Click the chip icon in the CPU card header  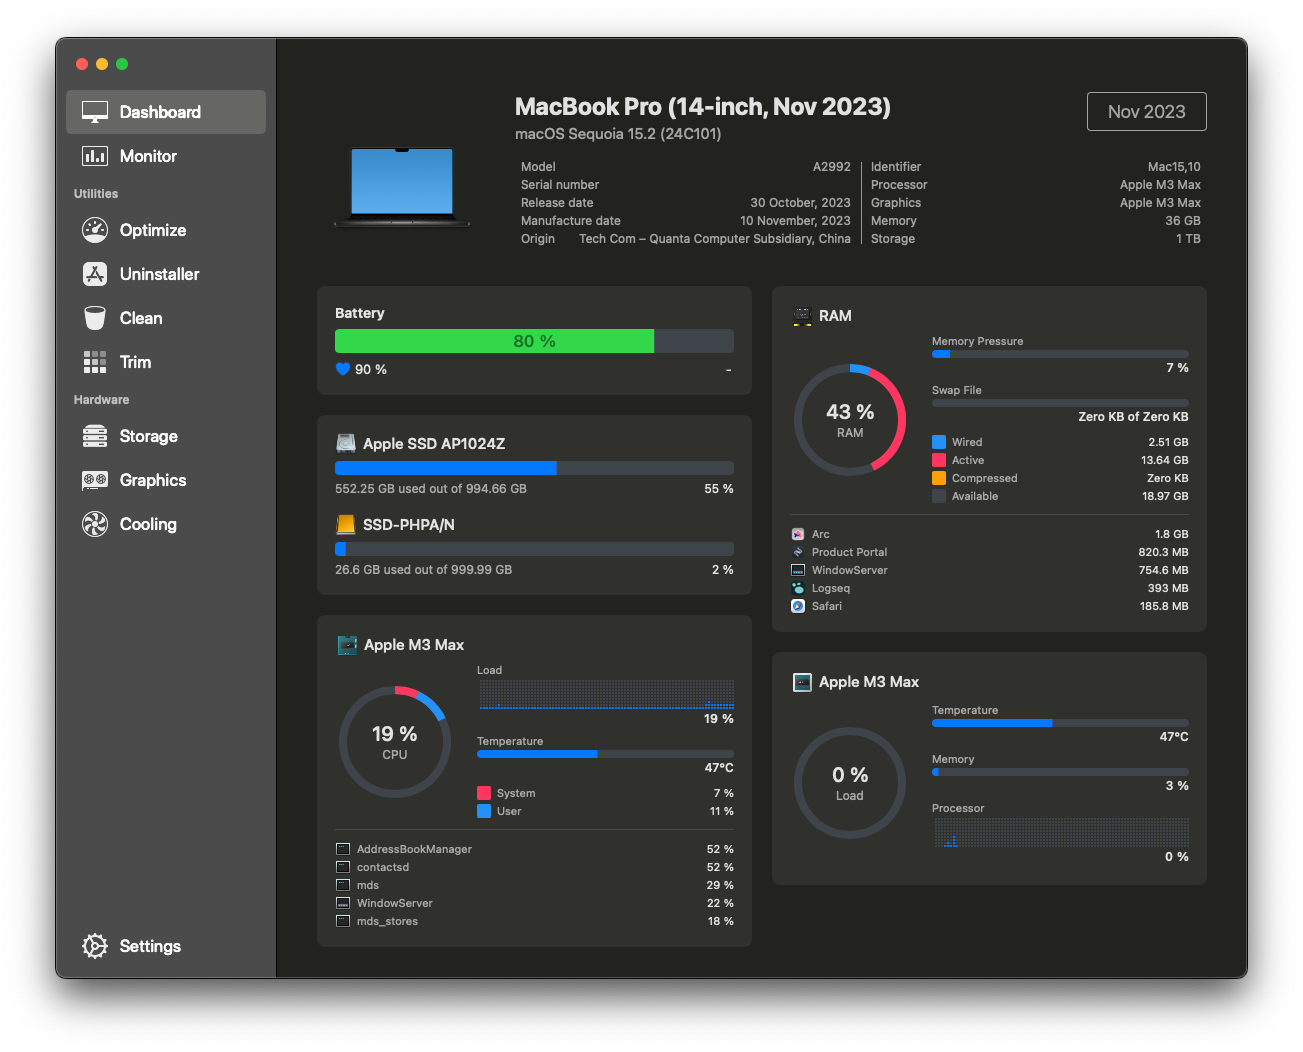(x=347, y=645)
